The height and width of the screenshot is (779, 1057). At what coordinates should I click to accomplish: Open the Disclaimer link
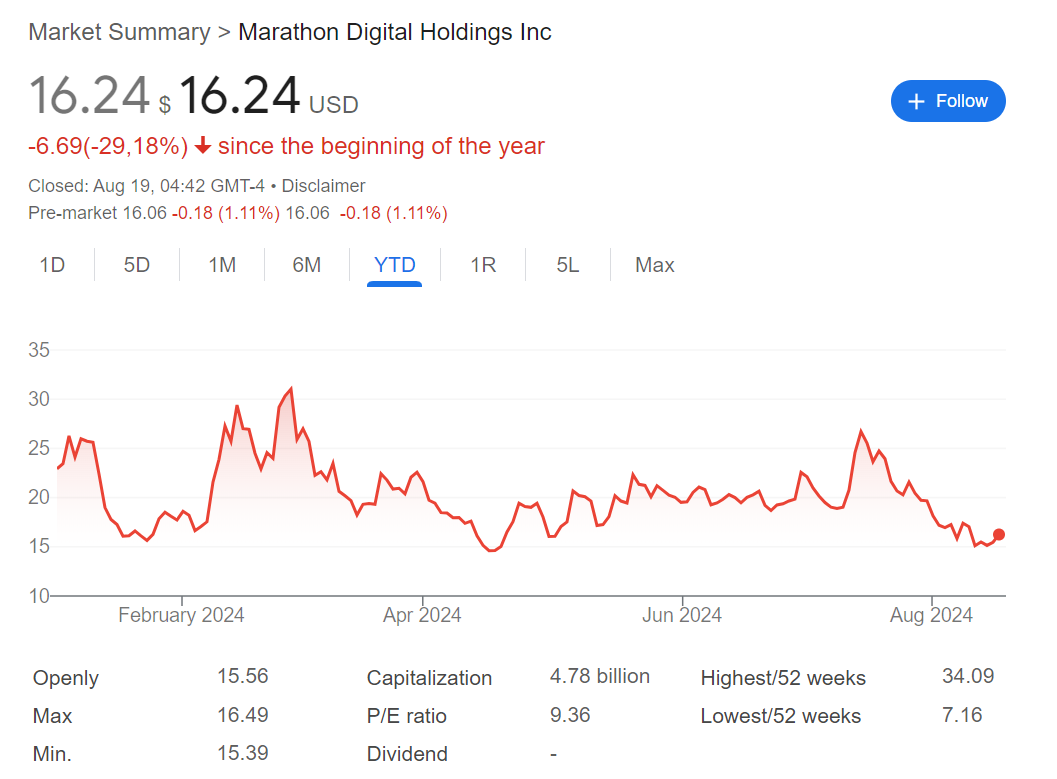tap(325, 186)
